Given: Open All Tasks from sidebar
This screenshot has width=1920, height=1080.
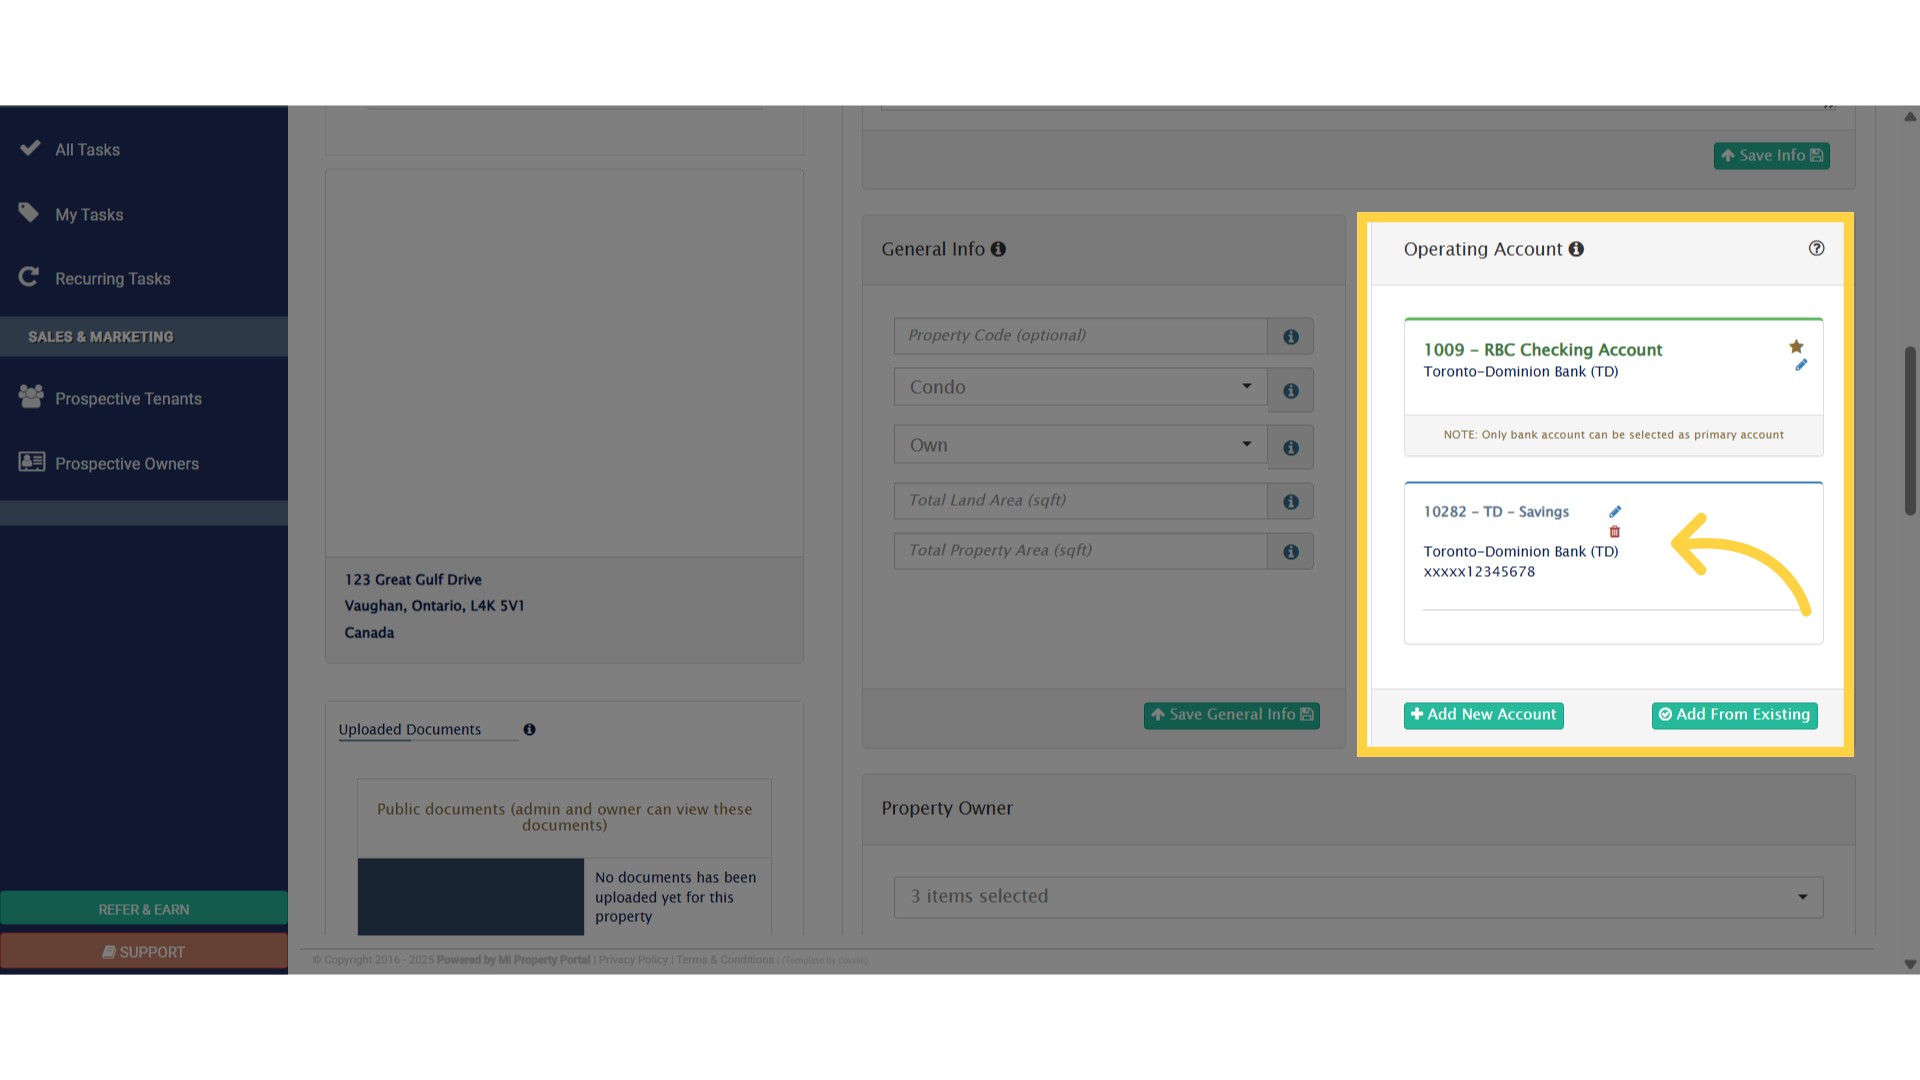Looking at the screenshot, I should [87, 150].
